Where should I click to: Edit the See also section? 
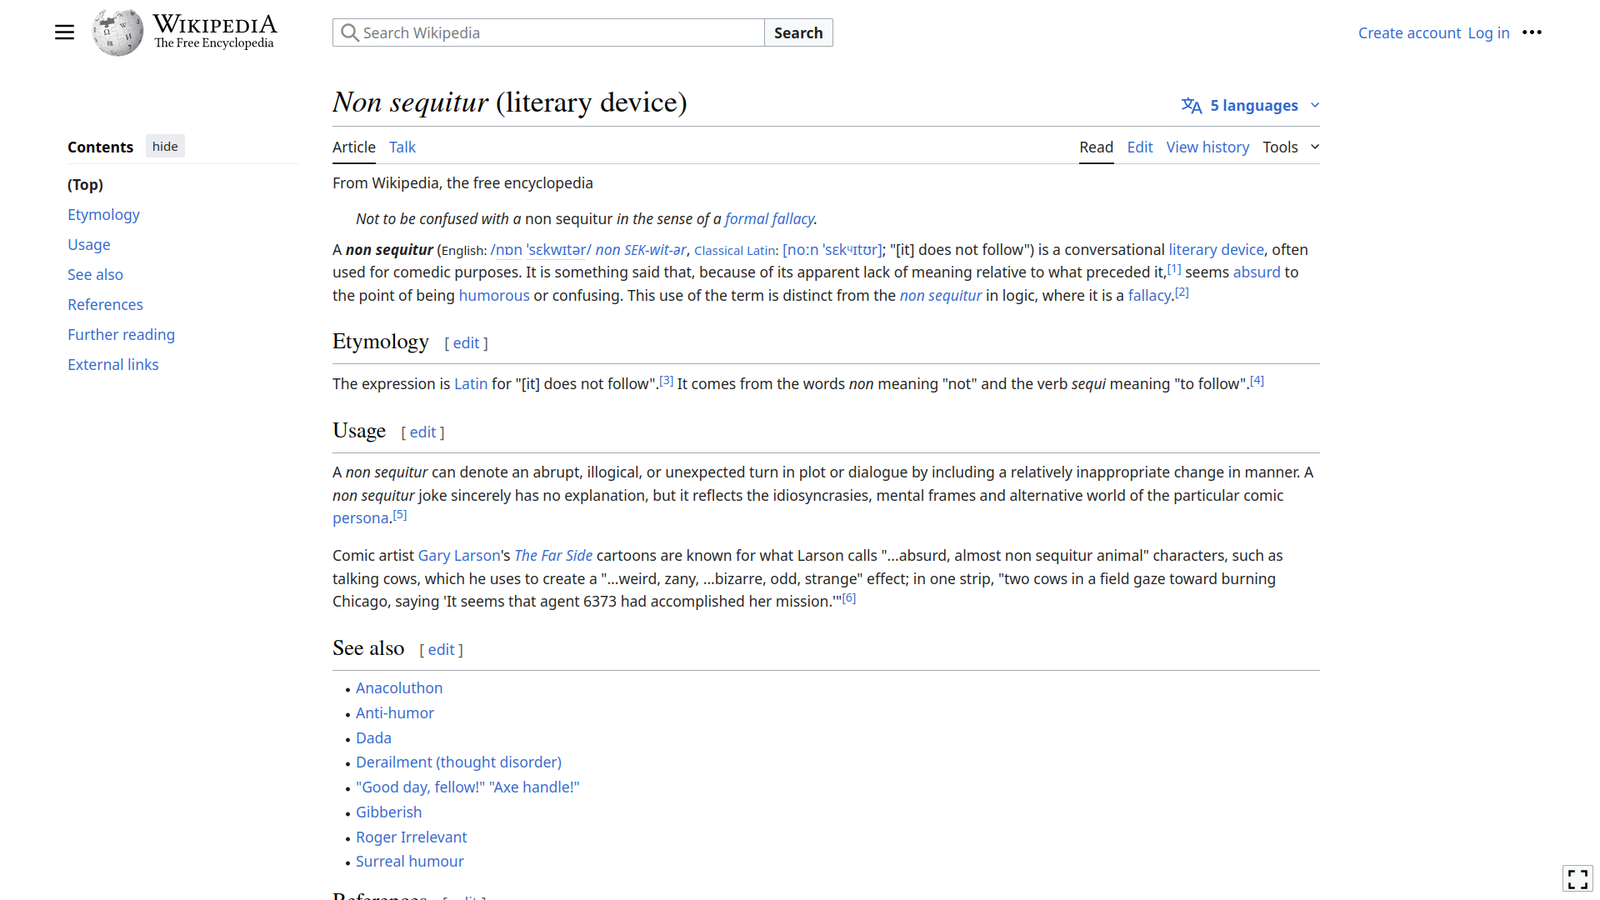coord(441,649)
